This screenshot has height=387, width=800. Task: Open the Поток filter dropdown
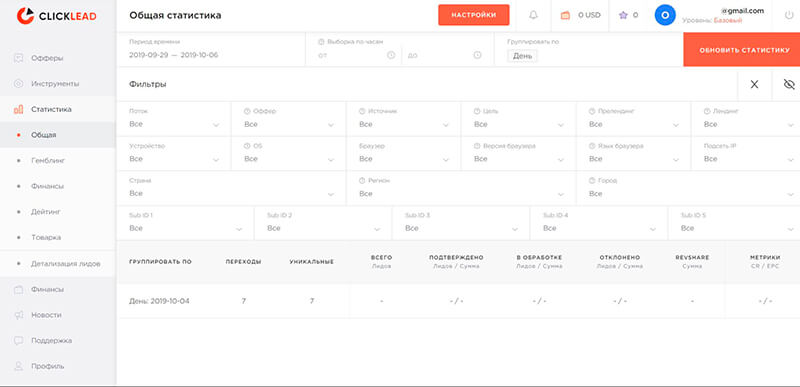tap(174, 119)
